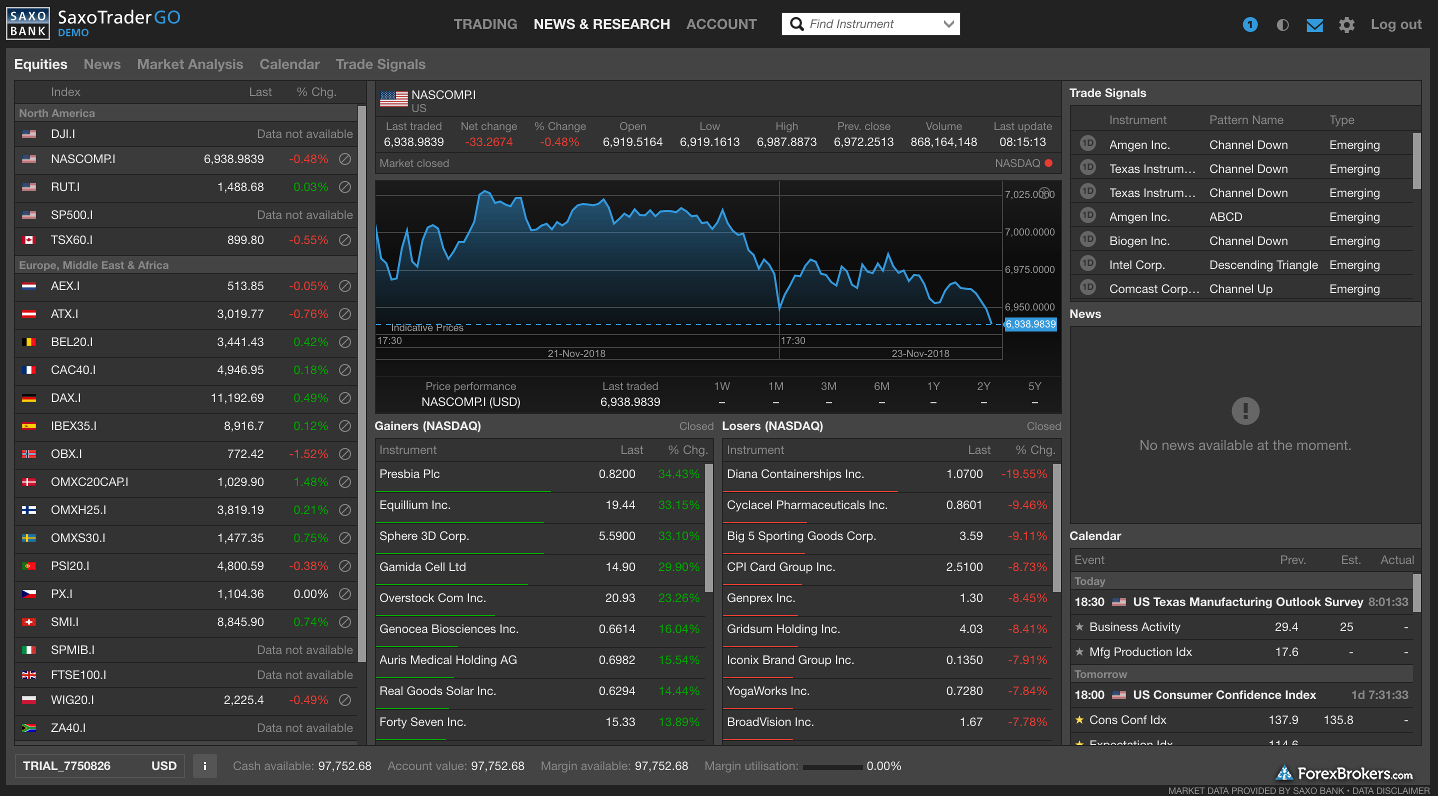Screen dimensions: 1438x796
Task: Open the TRADING menu
Action: click(x=485, y=24)
